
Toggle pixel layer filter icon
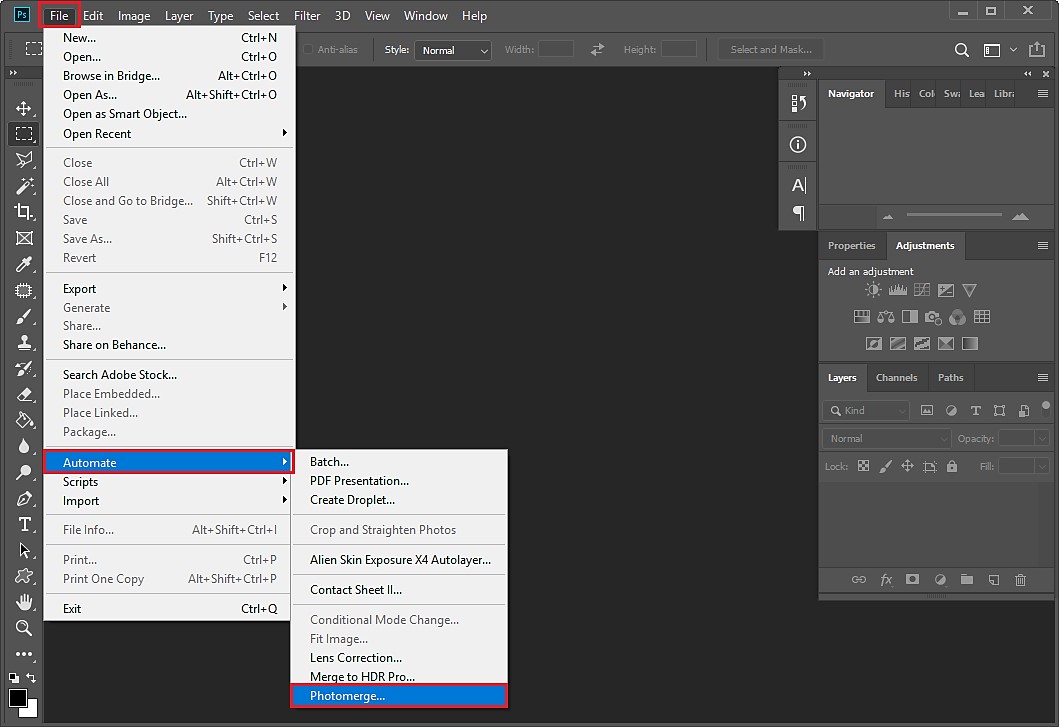click(x=927, y=410)
